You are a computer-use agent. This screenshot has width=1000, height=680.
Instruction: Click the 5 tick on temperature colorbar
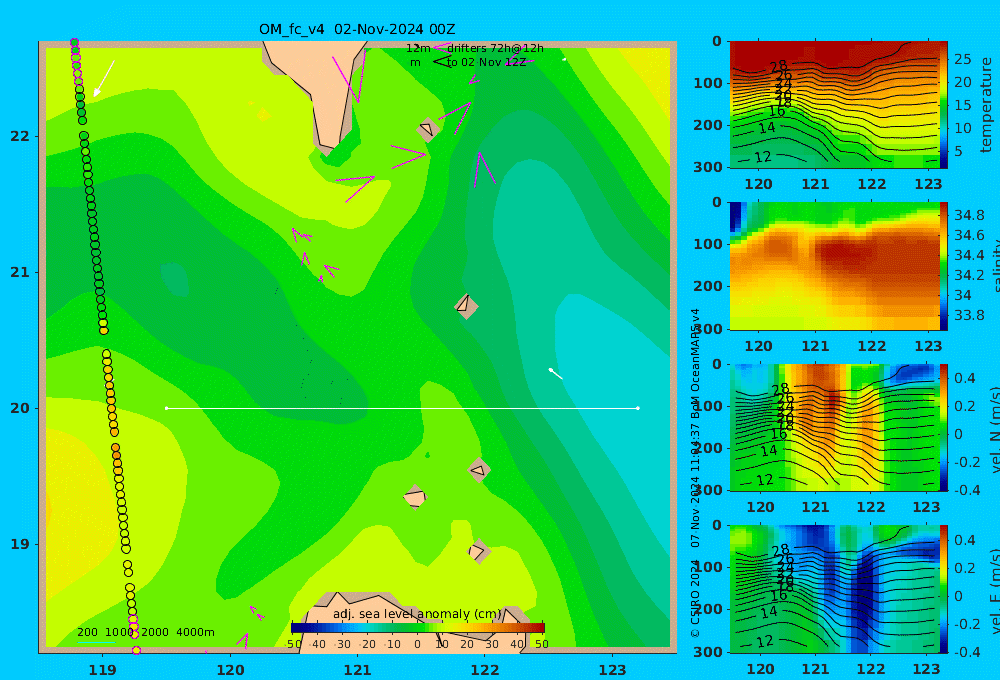click(958, 151)
